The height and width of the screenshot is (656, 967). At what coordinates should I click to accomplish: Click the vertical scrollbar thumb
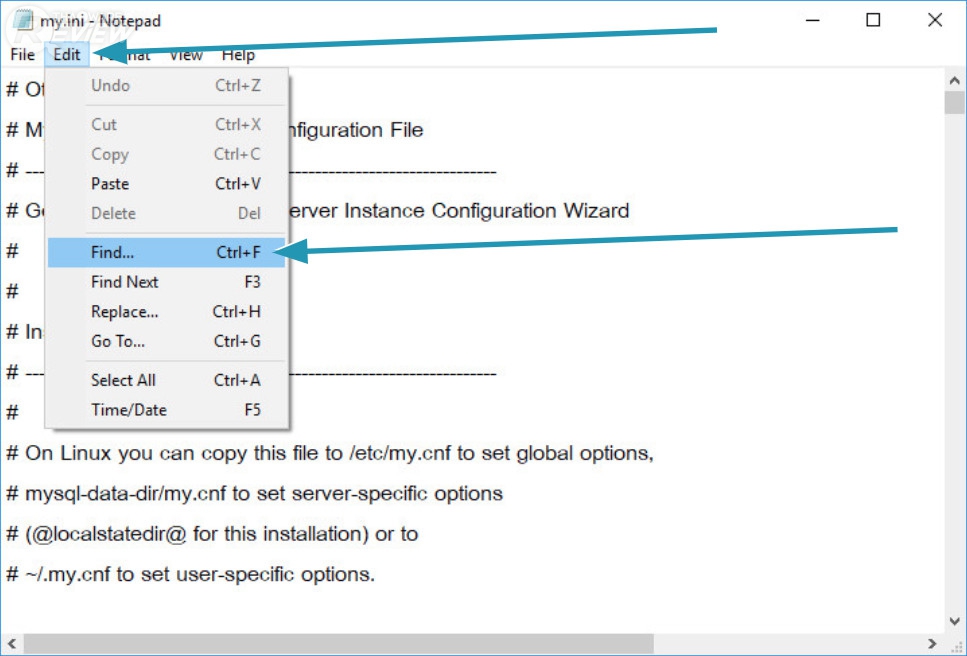click(954, 104)
